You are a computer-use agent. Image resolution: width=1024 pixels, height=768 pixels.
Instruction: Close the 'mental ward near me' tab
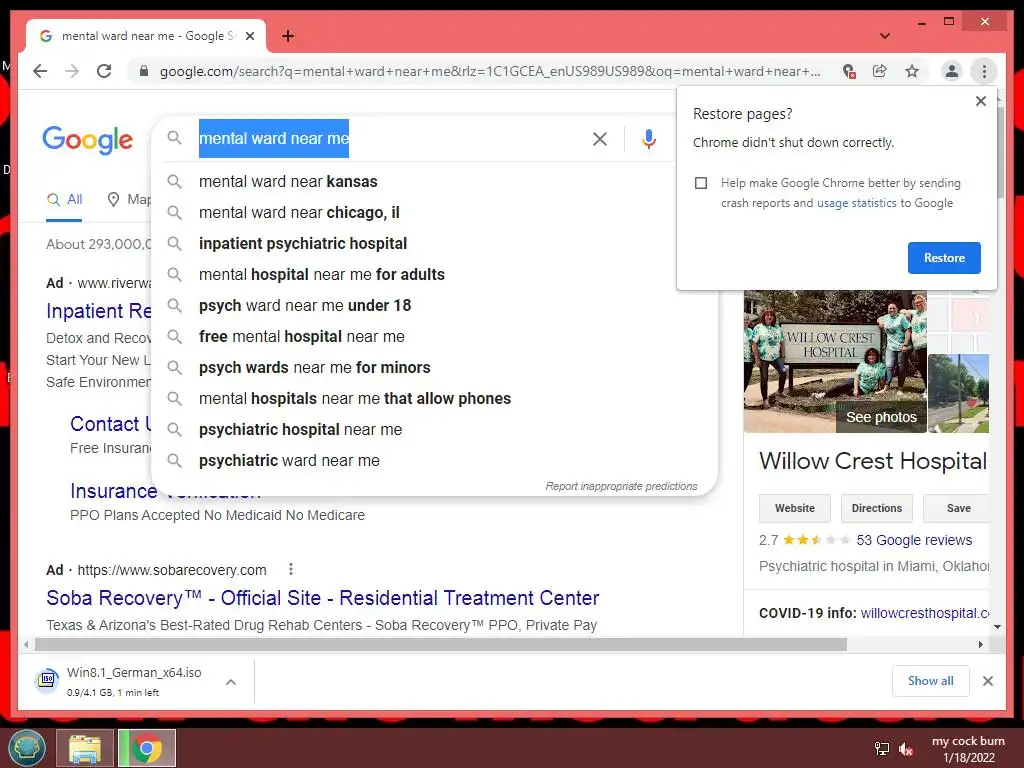pos(249,36)
